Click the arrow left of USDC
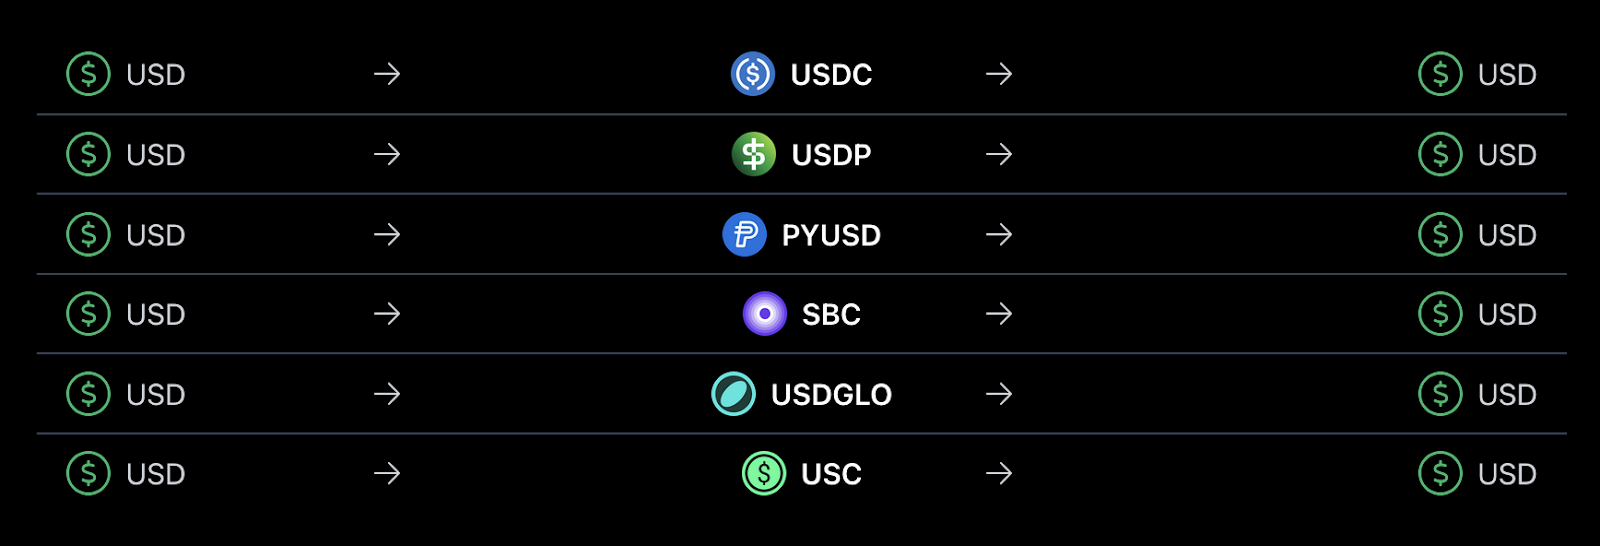 (x=387, y=74)
